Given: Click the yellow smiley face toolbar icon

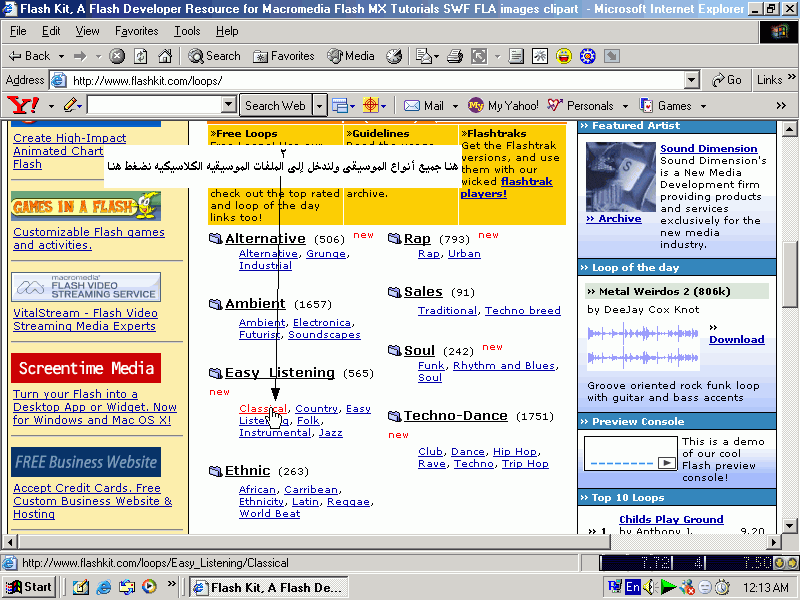Looking at the screenshot, I should tap(563, 56).
